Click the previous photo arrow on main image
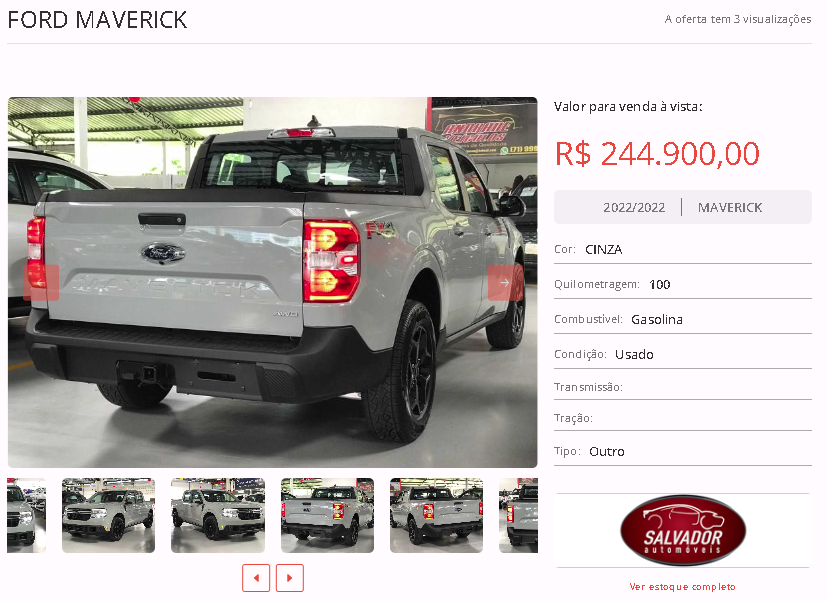 tap(41, 283)
